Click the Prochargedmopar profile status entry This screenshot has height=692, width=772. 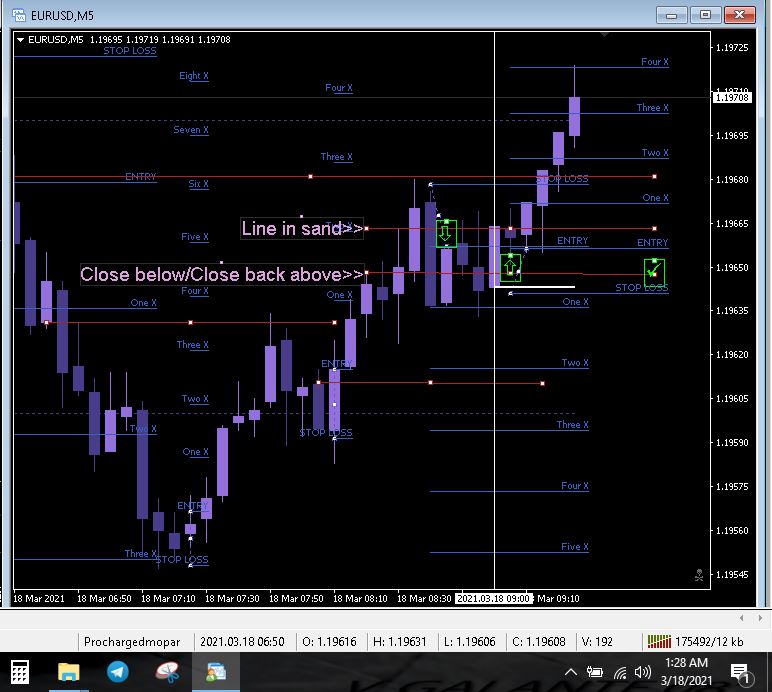[x=132, y=642]
